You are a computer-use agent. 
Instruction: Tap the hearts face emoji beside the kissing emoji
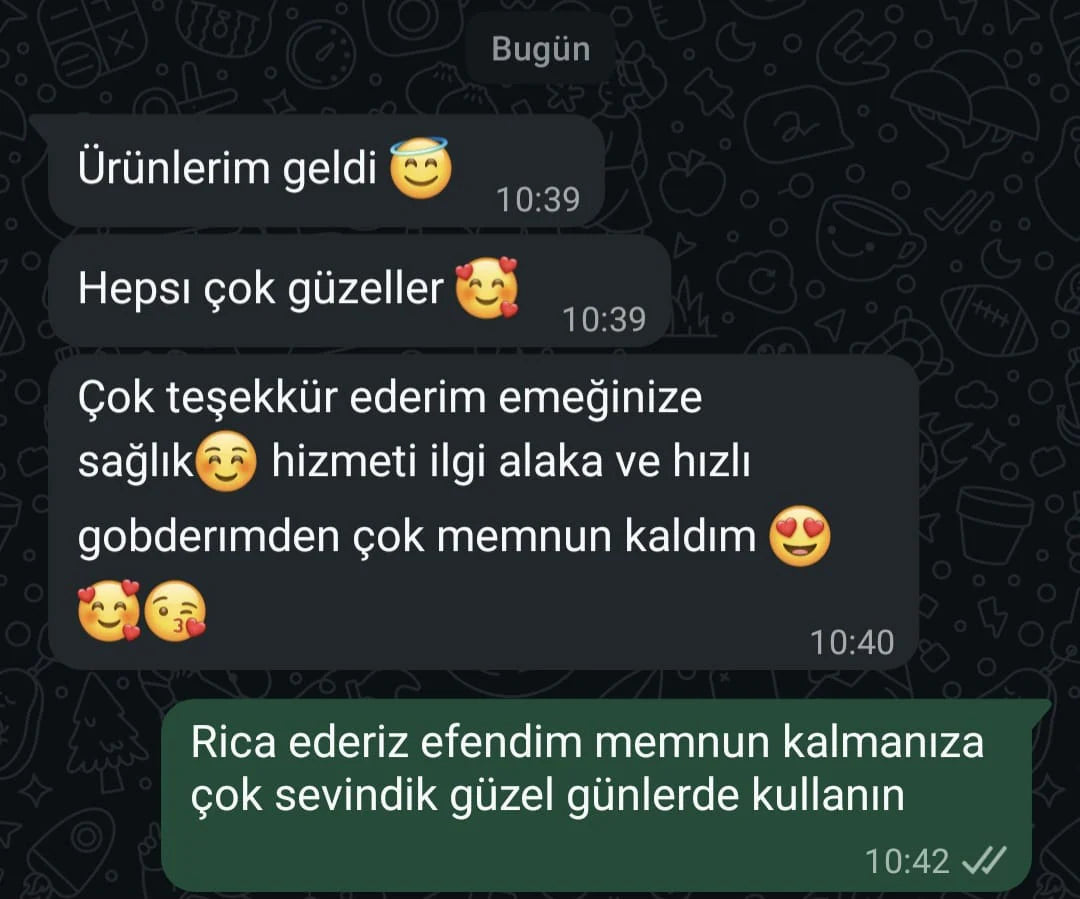tap(109, 612)
